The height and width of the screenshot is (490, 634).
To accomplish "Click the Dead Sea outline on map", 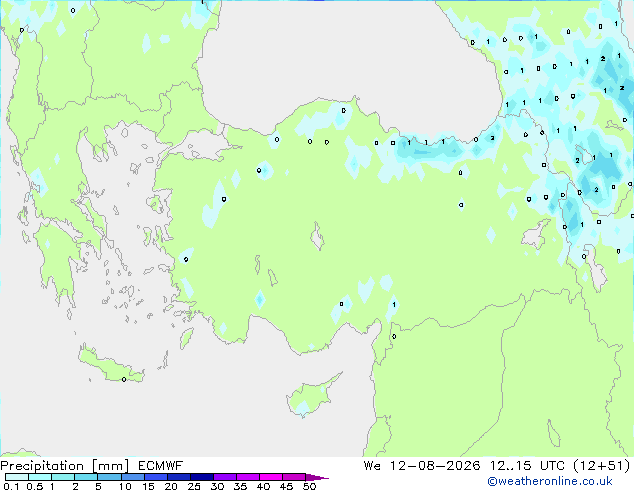I will pos(554,433).
